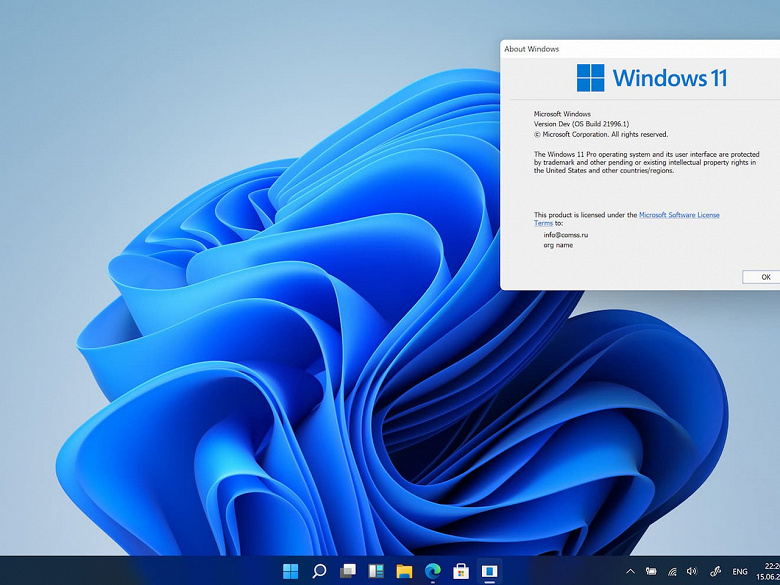Click the Search magnifier icon on taskbar
This screenshot has height=585, width=780.
[319, 571]
